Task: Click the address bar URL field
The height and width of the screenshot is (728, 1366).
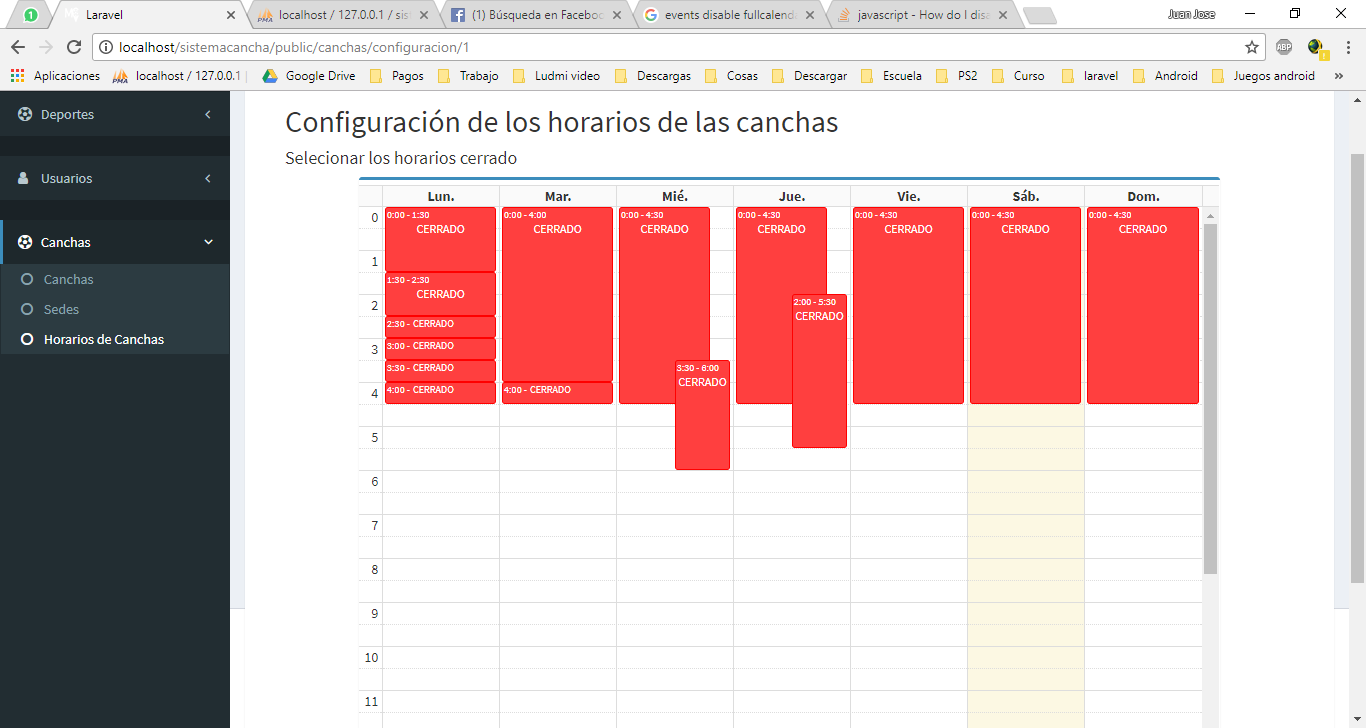Action: pyautogui.click(x=676, y=47)
